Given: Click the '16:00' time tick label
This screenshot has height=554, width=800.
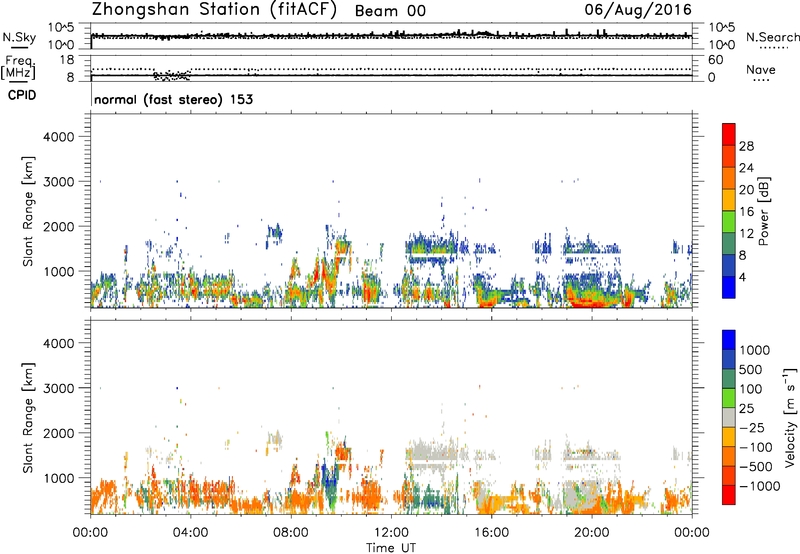Looking at the screenshot, I should (491, 533).
